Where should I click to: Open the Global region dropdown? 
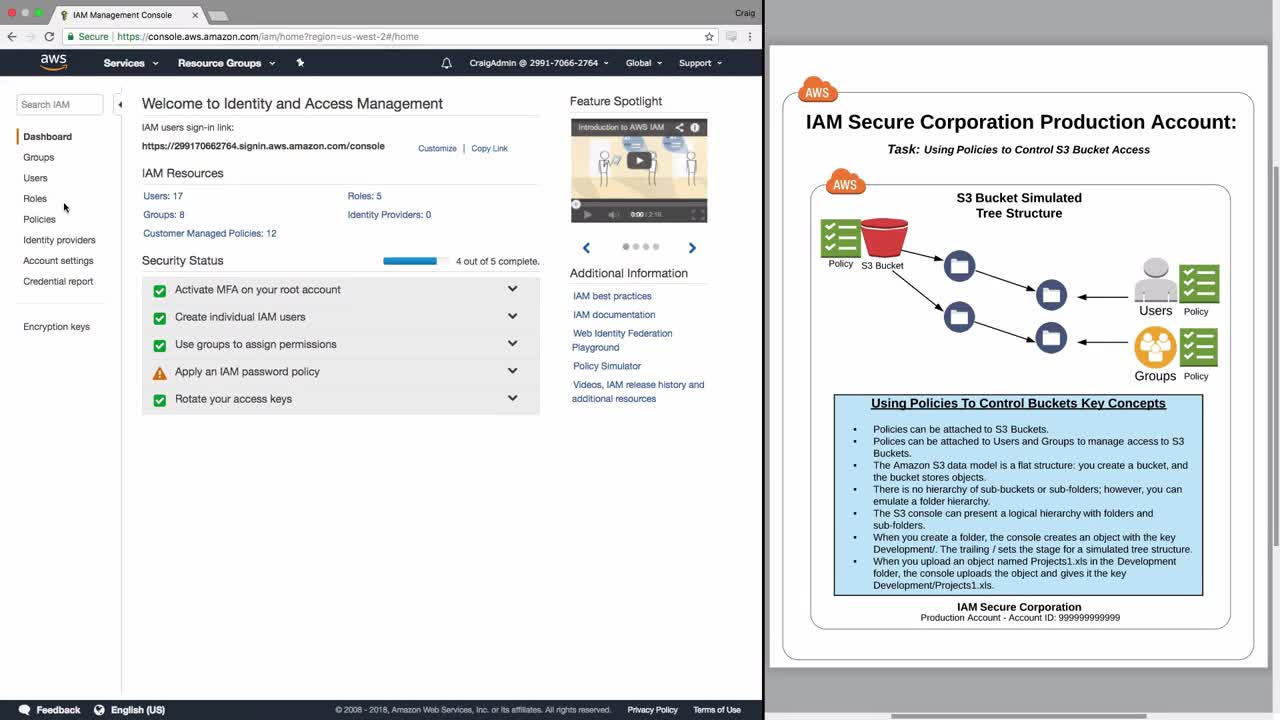pos(645,63)
